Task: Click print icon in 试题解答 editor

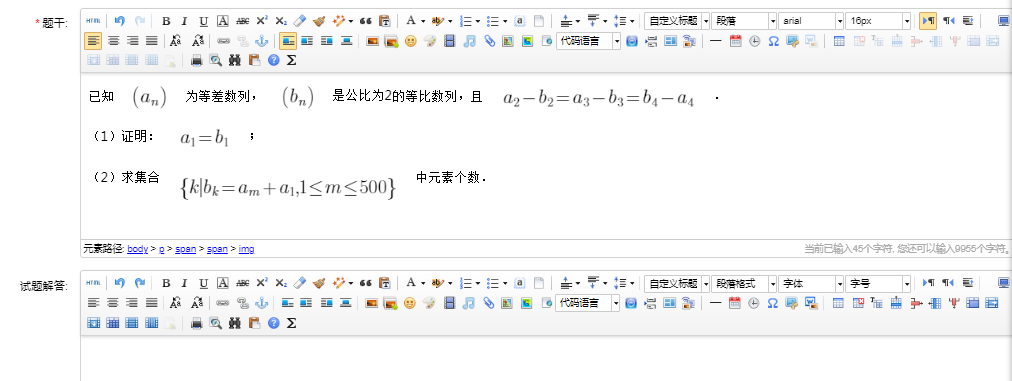Action: pos(197,322)
